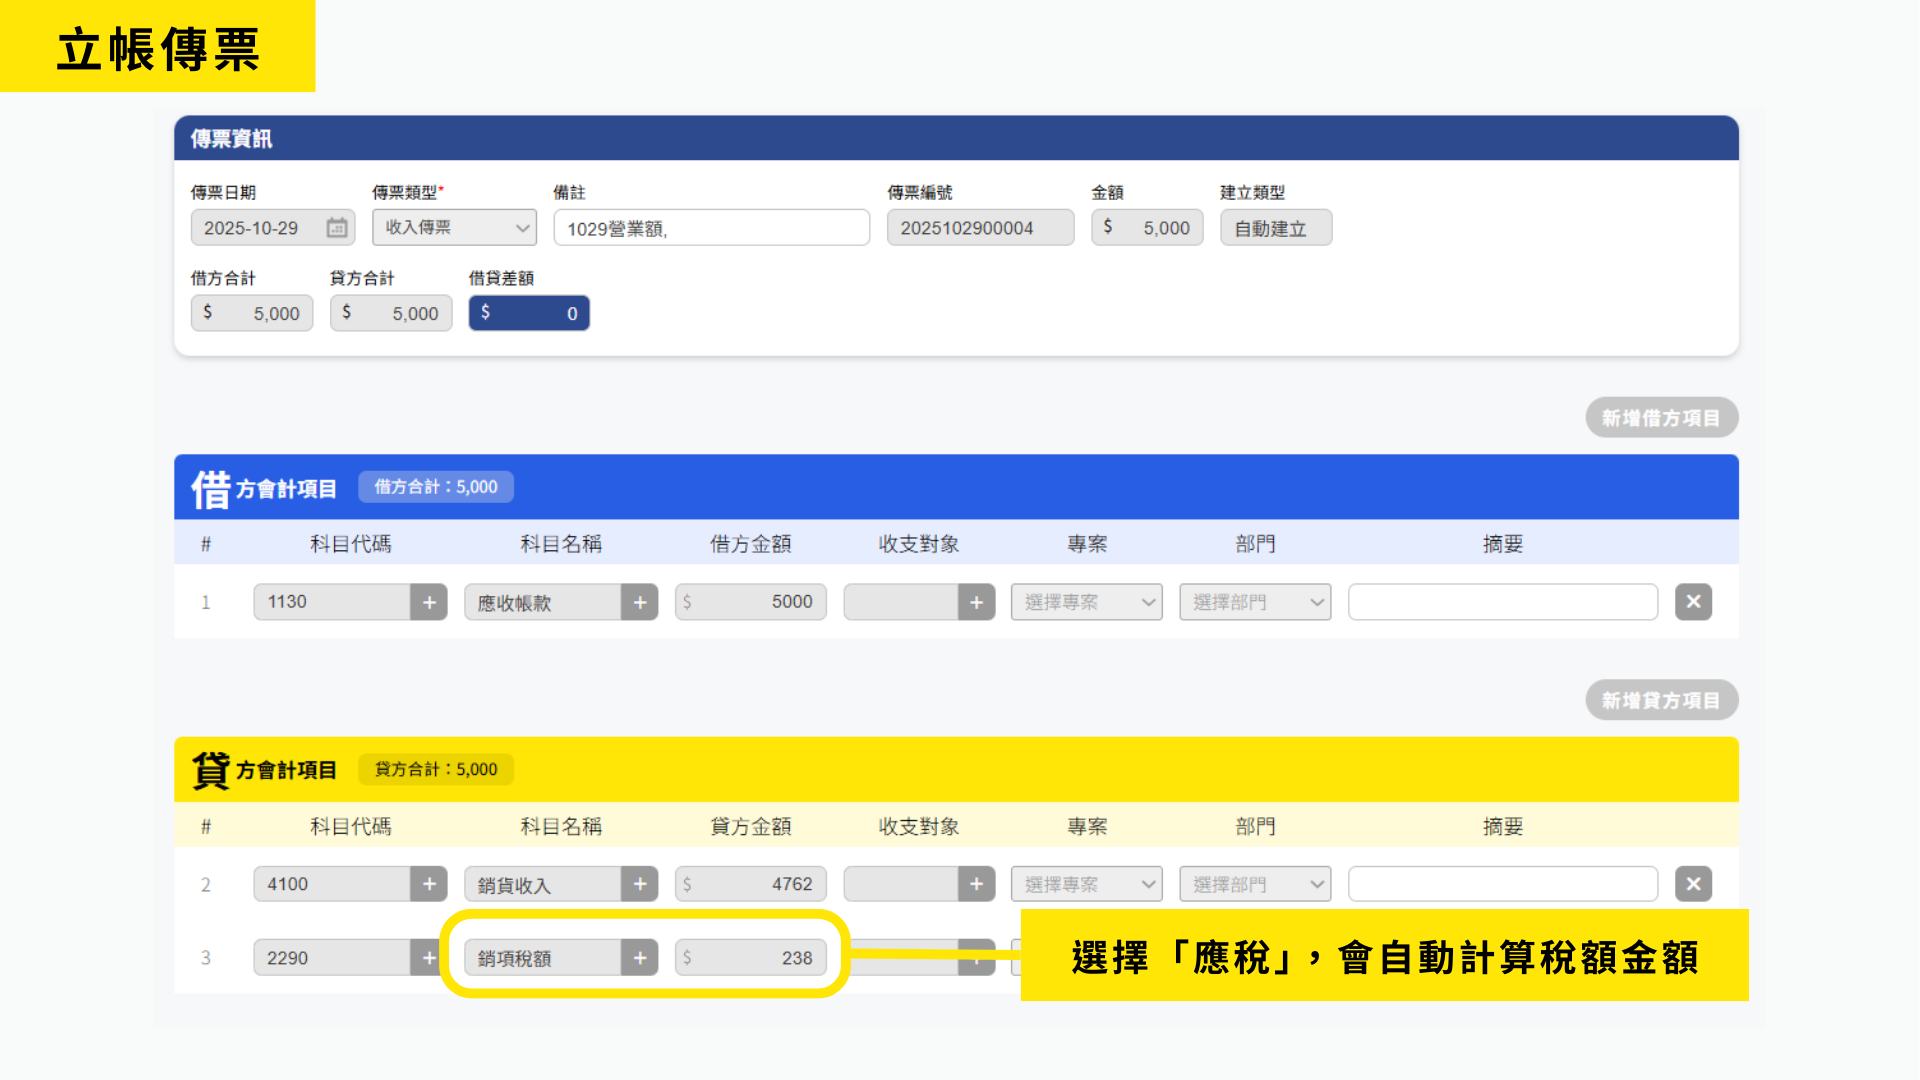Click the 新增借方項目 button
This screenshot has height=1080, width=1920.
click(x=1661, y=418)
